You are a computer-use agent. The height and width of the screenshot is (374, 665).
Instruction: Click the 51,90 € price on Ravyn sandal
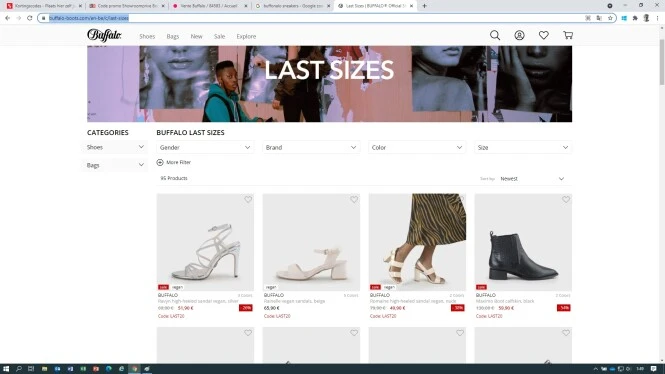(185, 308)
